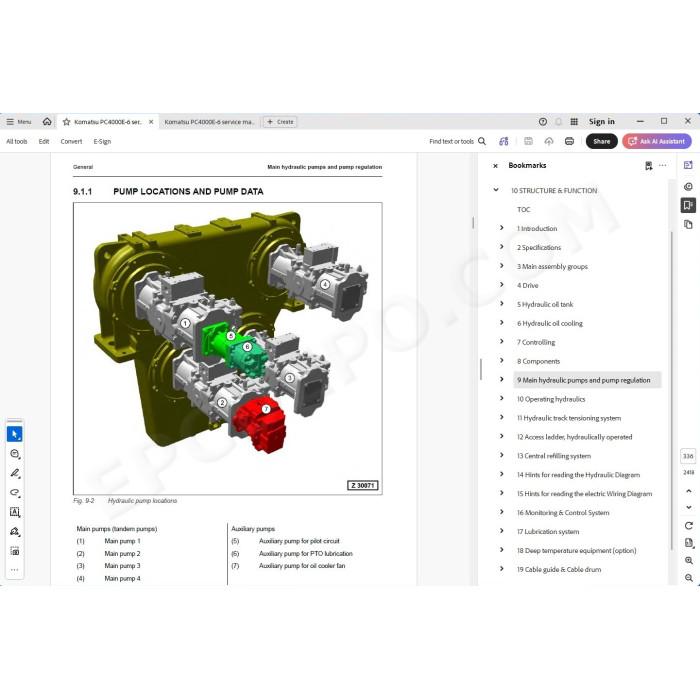700x700 pixels.
Task: Open the E-Sign menu
Action: pos(102,141)
